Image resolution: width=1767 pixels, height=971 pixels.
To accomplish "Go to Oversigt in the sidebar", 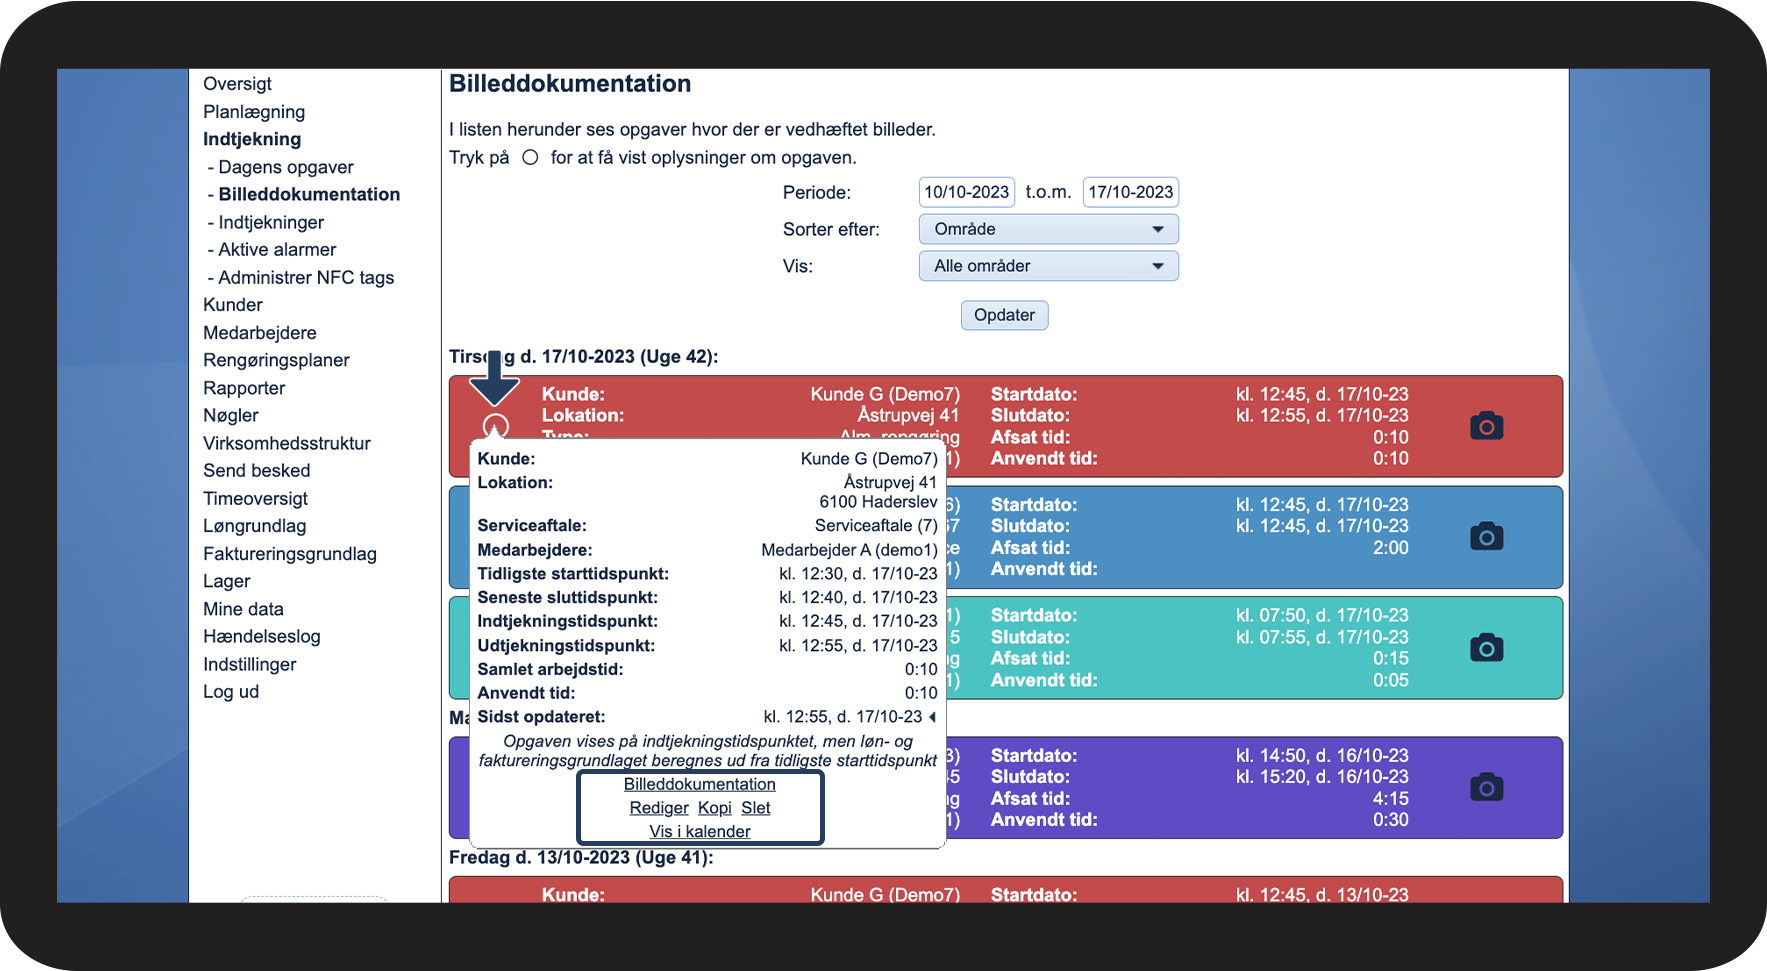I will coord(237,84).
